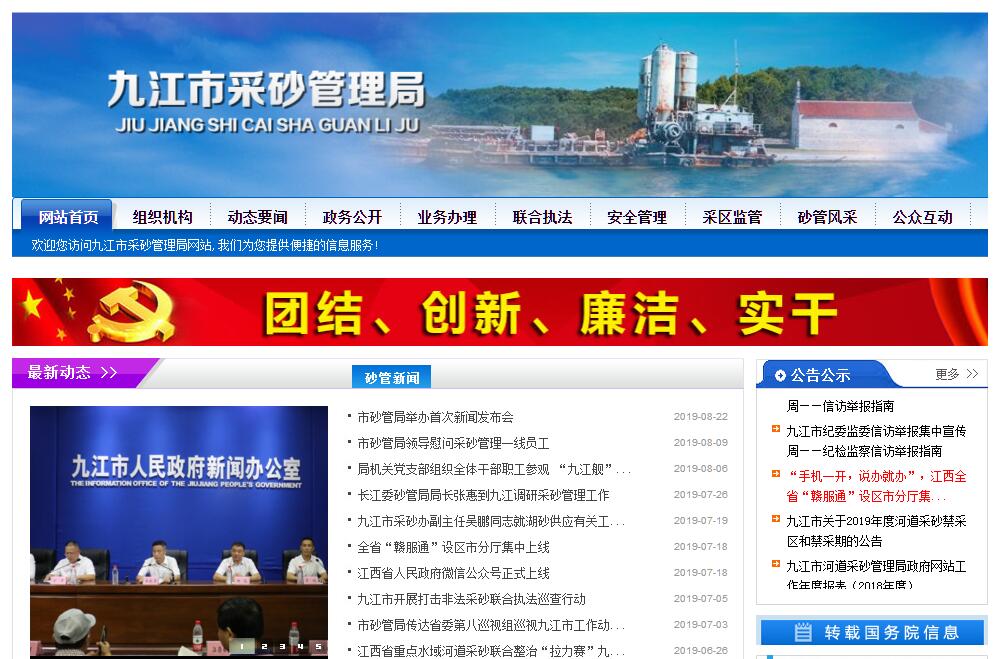Open the 组织机构 menu item
This screenshot has height=659, width=999.
pos(162,217)
